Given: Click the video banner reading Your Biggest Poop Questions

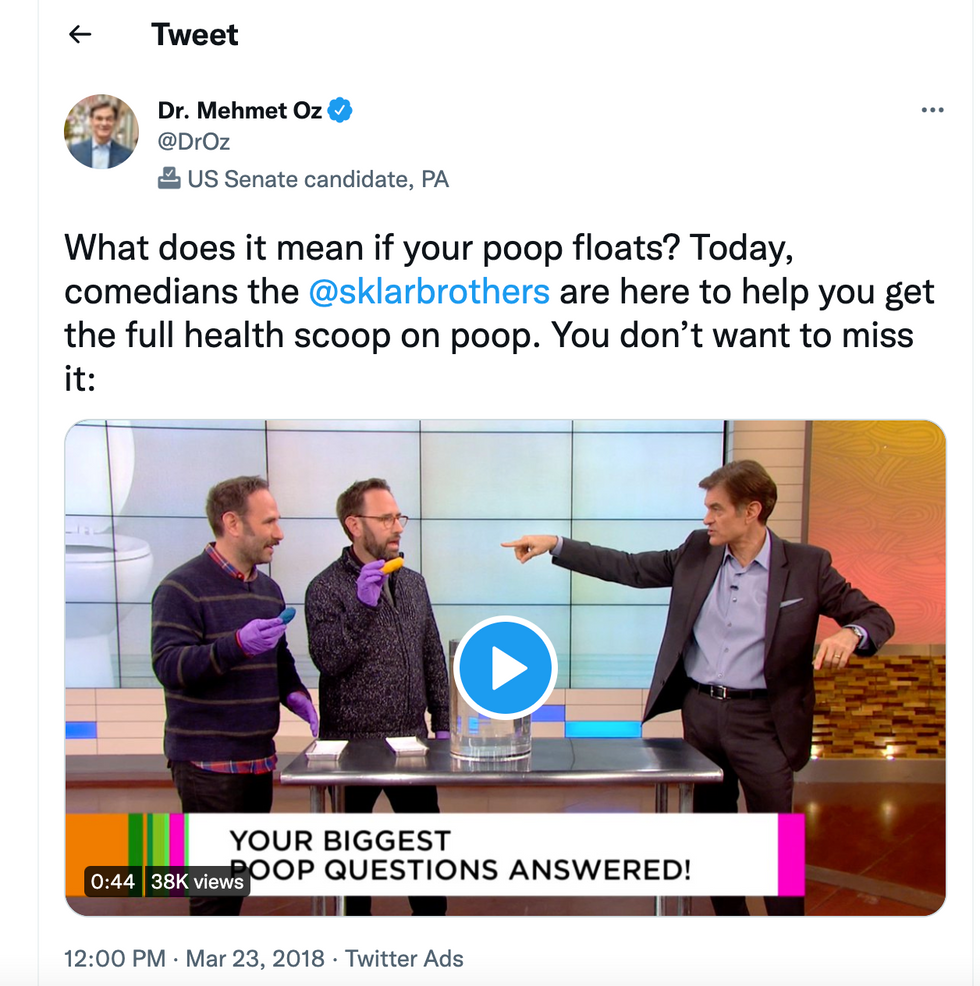Looking at the screenshot, I should point(459,855).
